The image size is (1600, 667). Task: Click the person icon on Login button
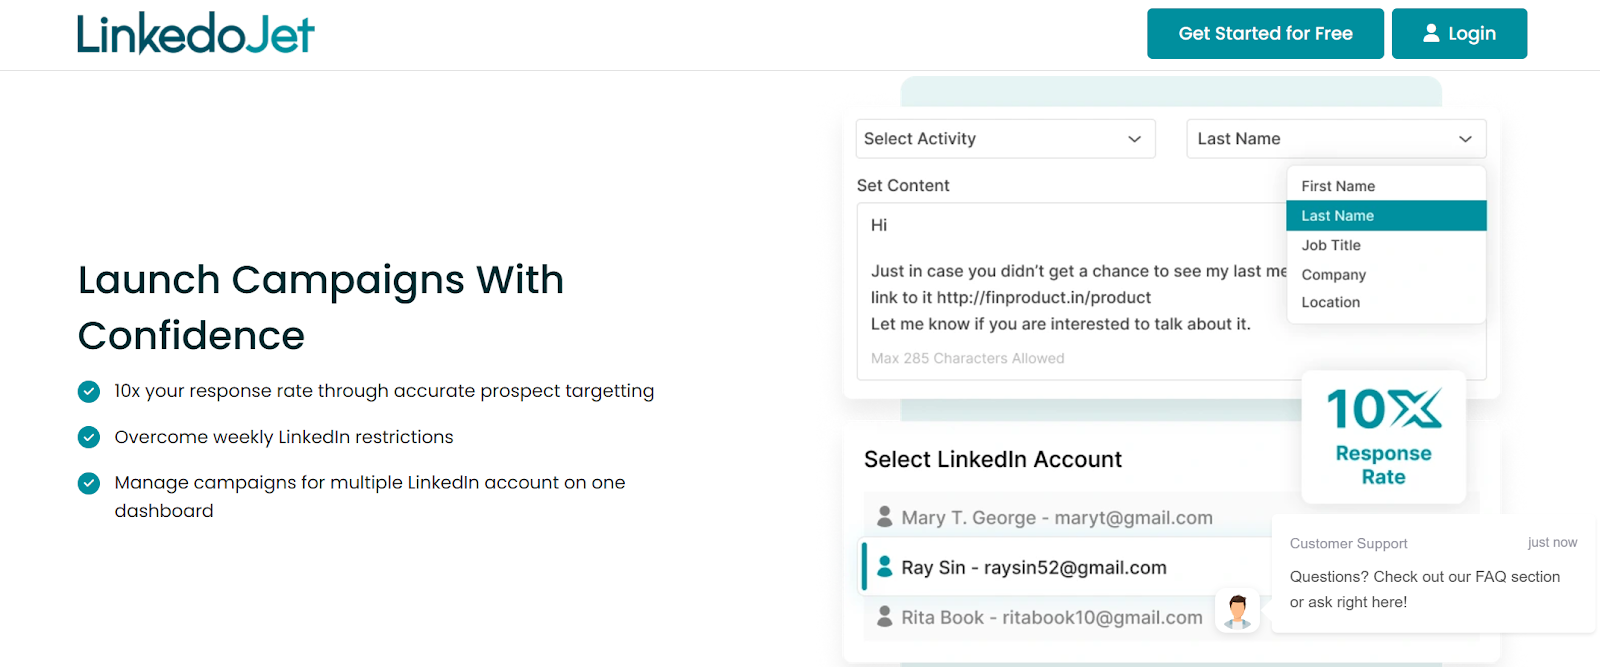pyautogui.click(x=1431, y=33)
